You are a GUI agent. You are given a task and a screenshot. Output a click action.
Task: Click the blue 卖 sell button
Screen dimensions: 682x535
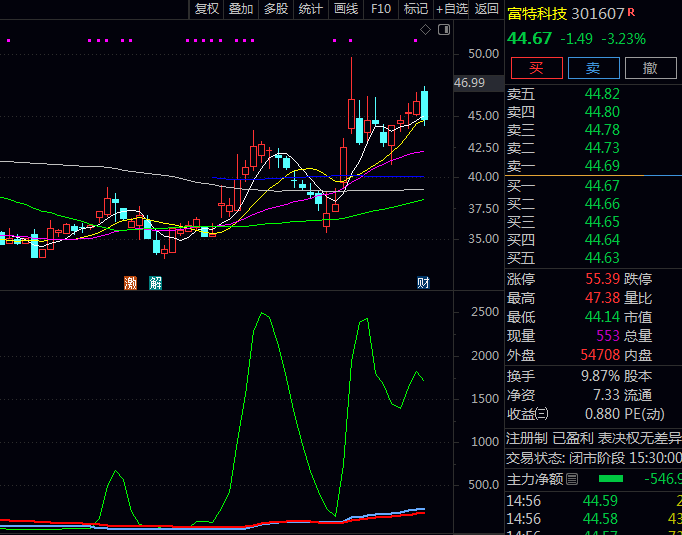click(593, 68)
